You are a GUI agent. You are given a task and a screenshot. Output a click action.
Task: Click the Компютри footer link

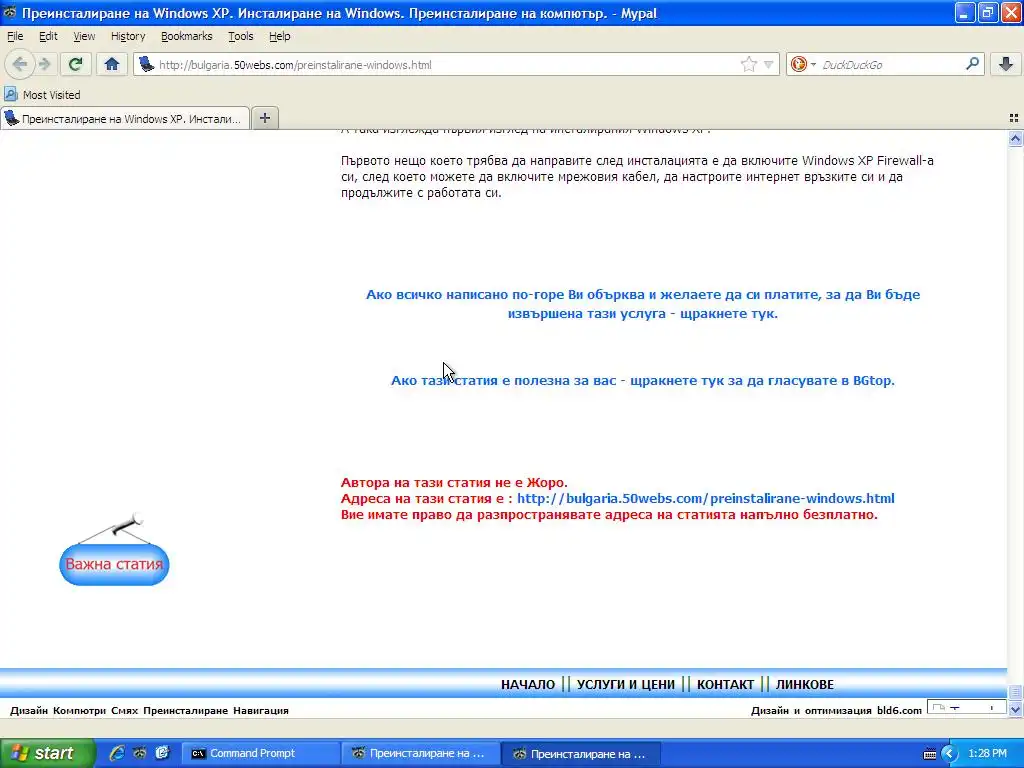click(x=79, y=711)
